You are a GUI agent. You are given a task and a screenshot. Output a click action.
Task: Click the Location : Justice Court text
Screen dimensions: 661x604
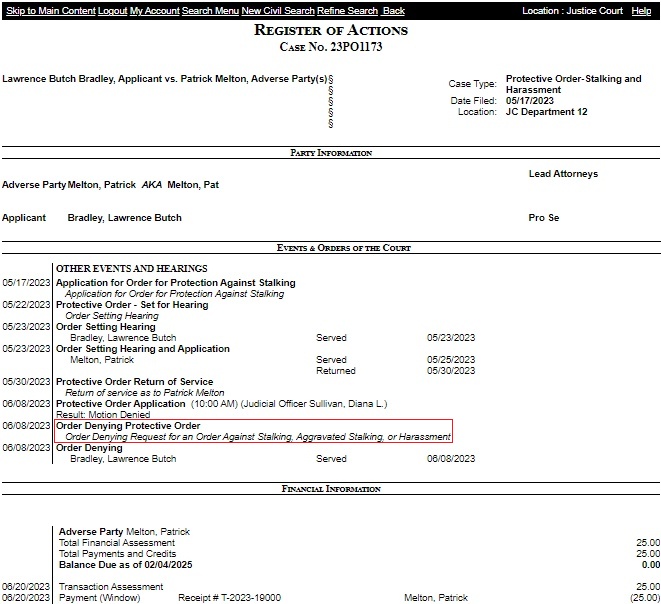click(572, 11)
